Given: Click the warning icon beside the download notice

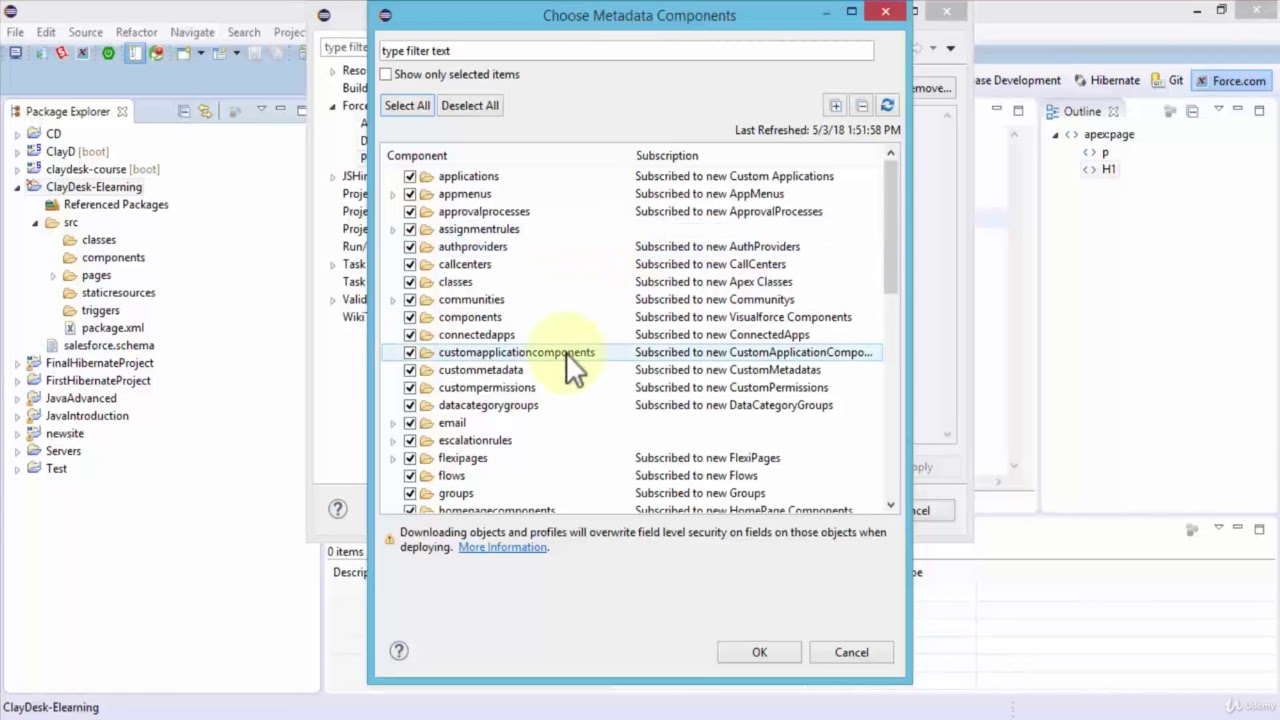Looking at the screenshot, I should (x=389, y=539).
